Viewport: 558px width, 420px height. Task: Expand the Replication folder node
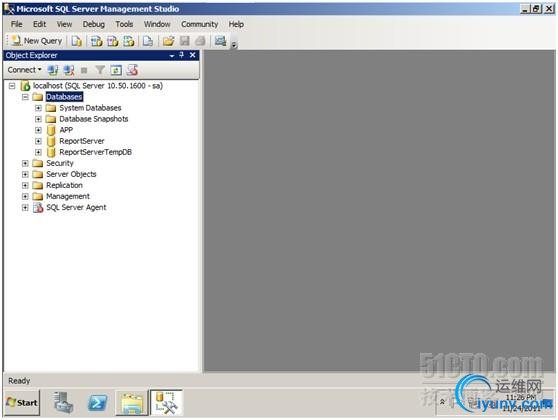tap(25, 185)
